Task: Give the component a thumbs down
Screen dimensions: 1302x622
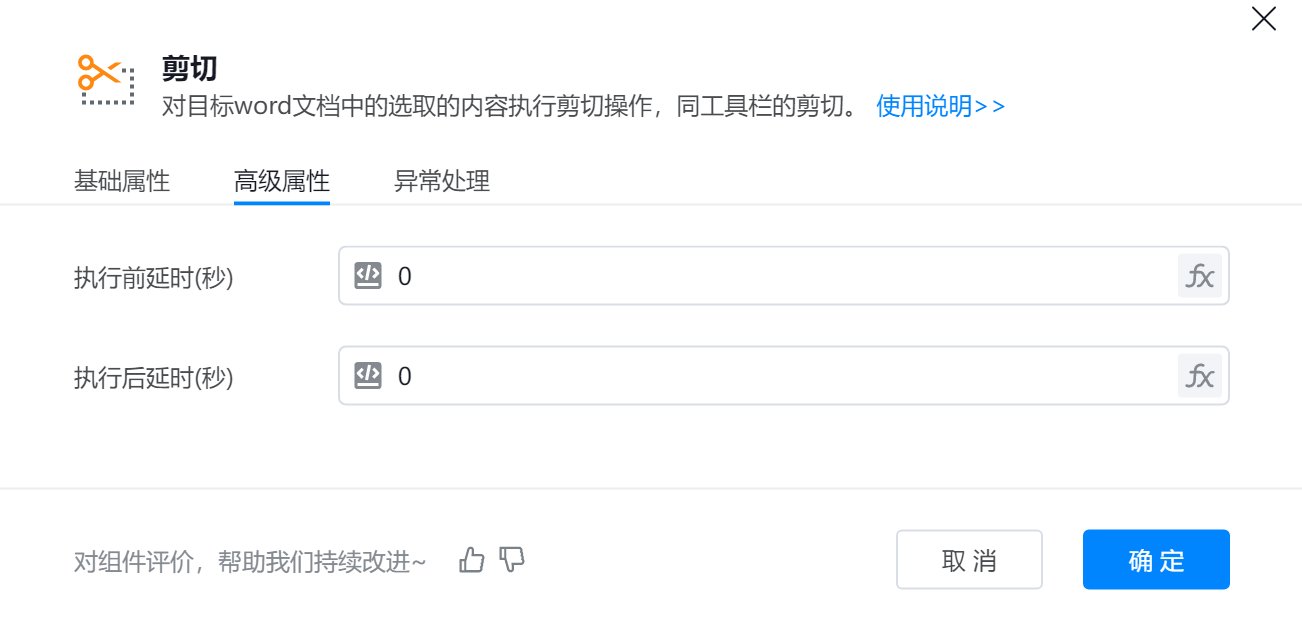Action: 512,560
